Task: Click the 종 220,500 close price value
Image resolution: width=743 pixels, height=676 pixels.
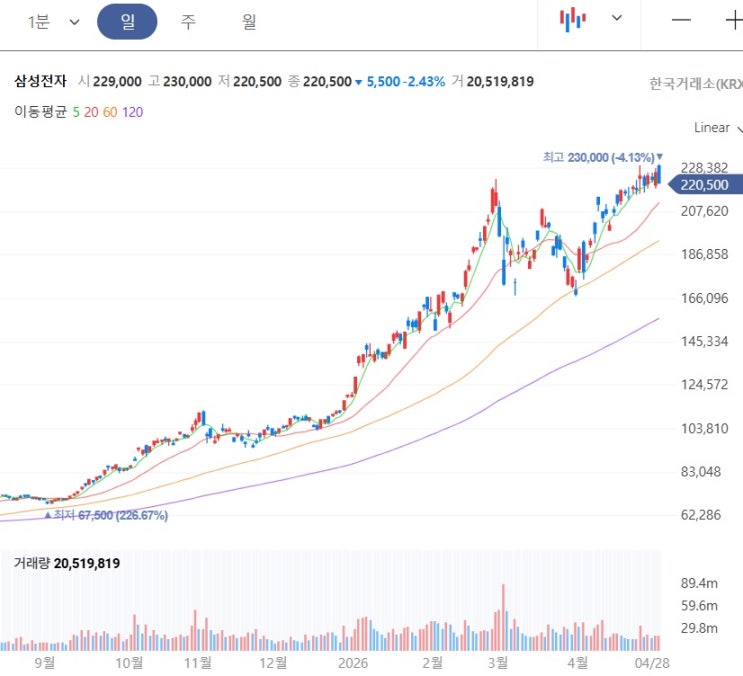Action: pos(320,81)
